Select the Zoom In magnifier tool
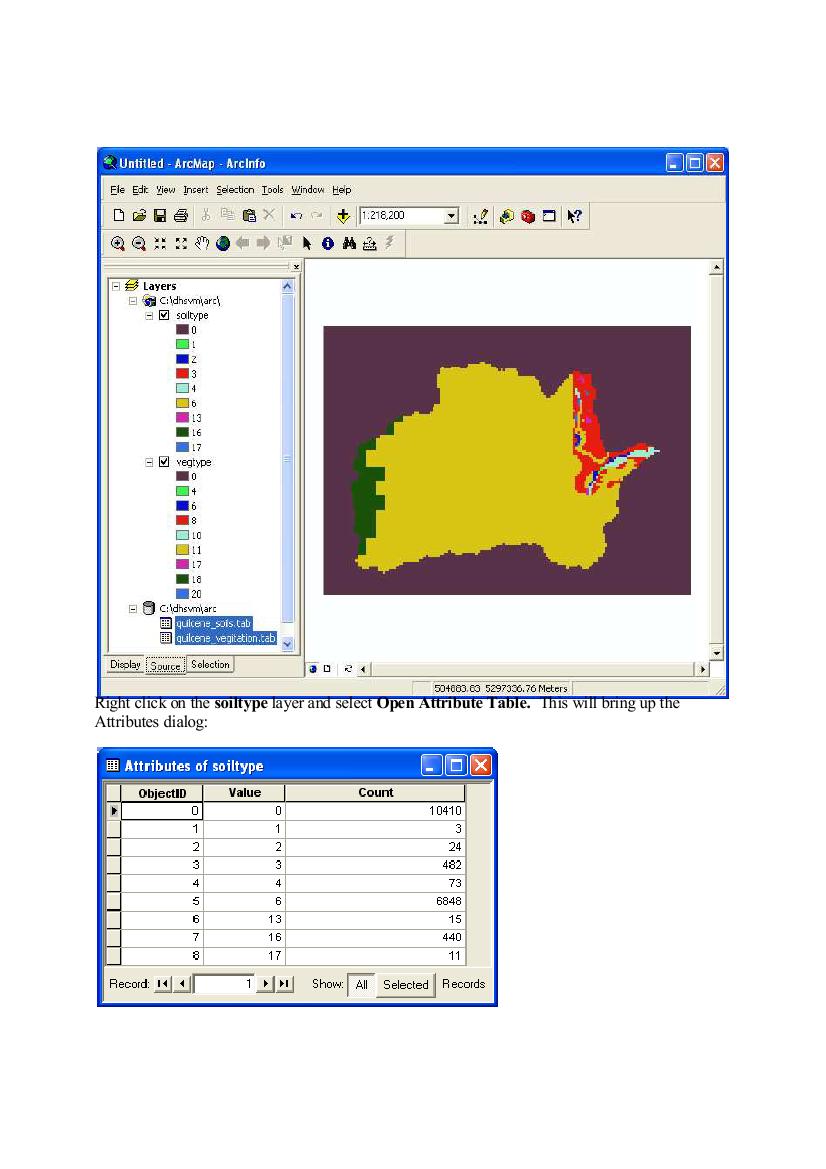826x1169 pixels. [x=118, y=243]
